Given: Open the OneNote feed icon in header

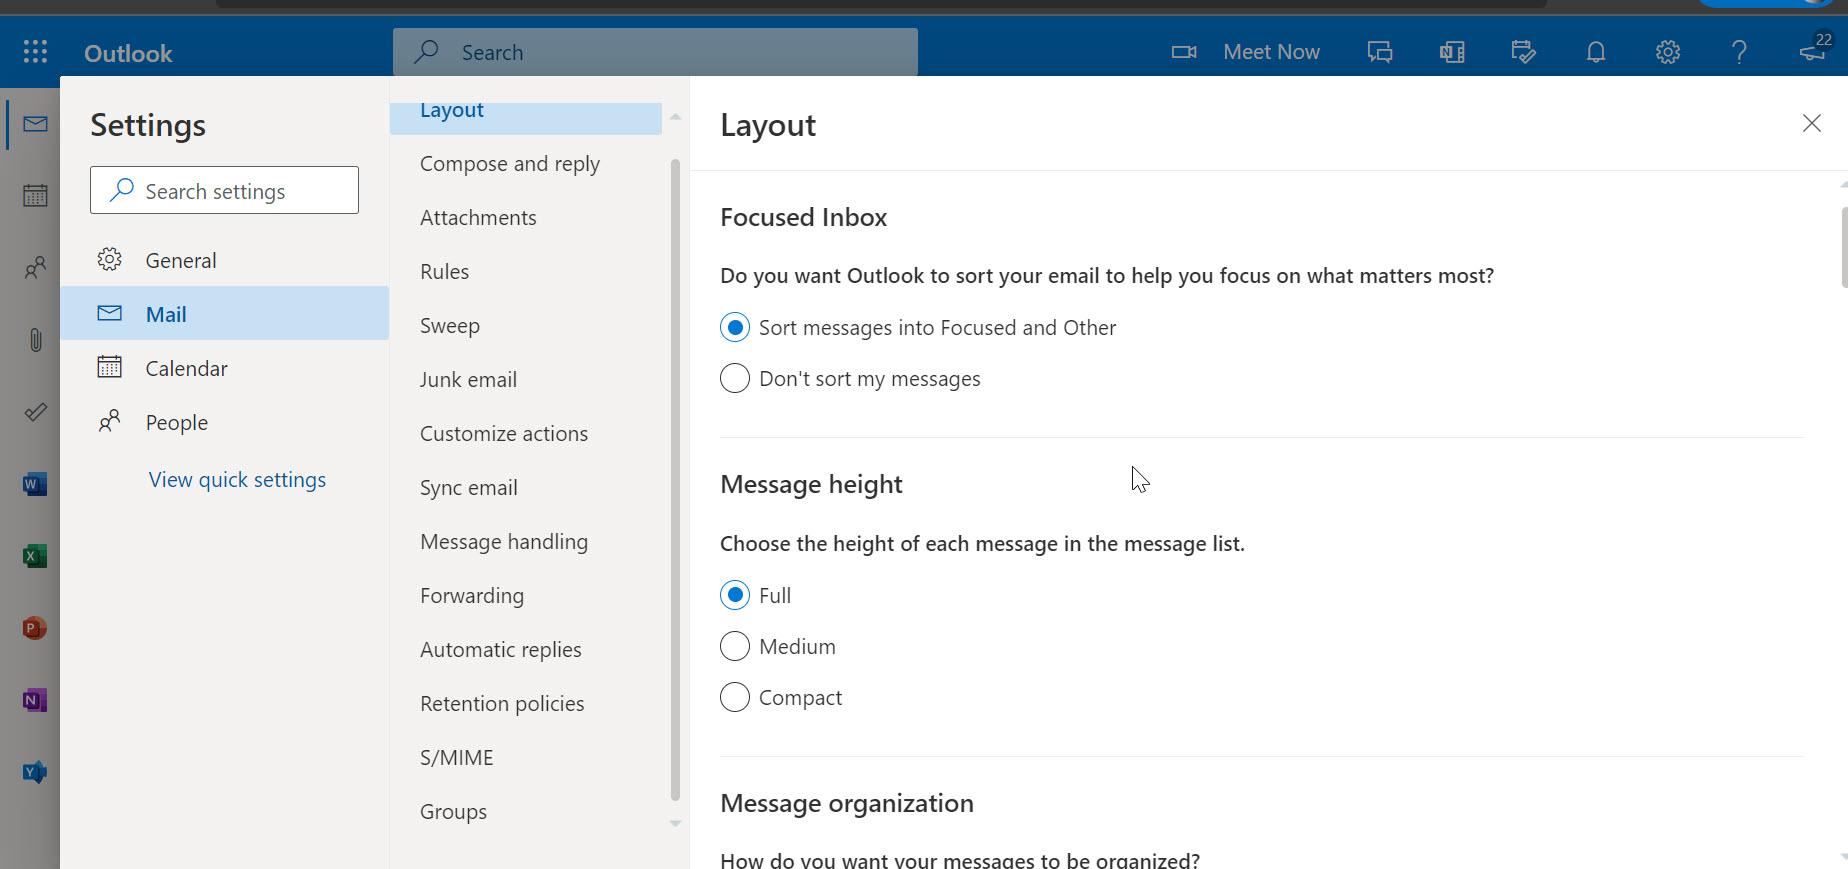Looking at the screenshot, I should pyautogui.click(x=1452, y=52).
